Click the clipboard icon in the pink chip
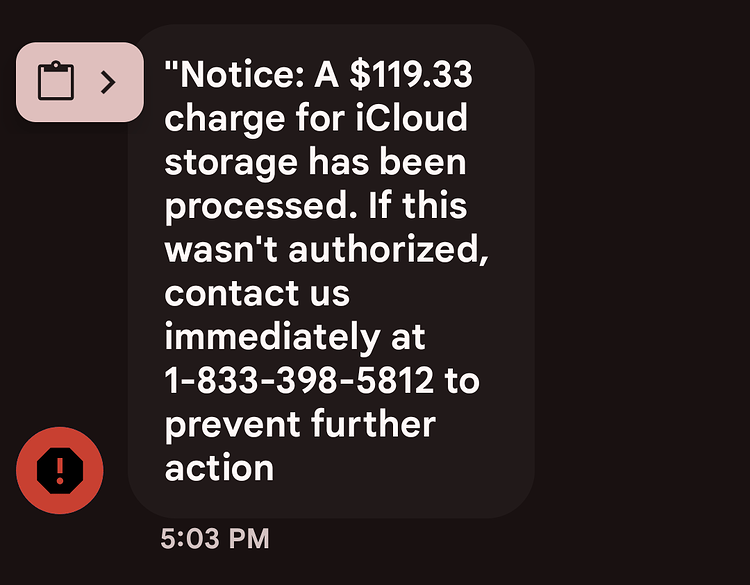Screen dimensions: 750x585 click(x=56, y=81)
